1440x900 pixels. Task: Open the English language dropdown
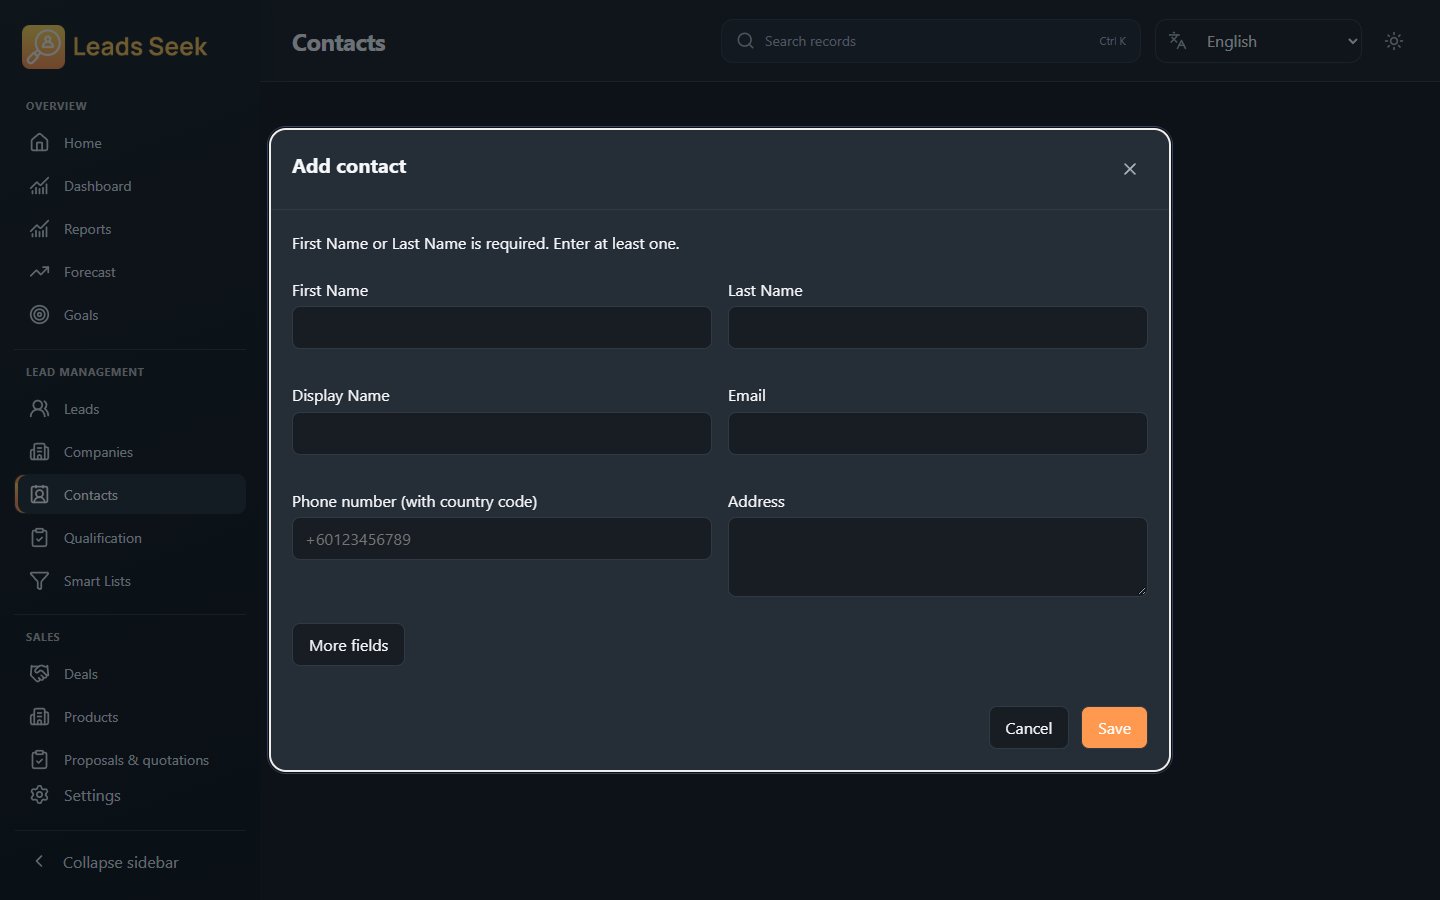point(1258,41)
